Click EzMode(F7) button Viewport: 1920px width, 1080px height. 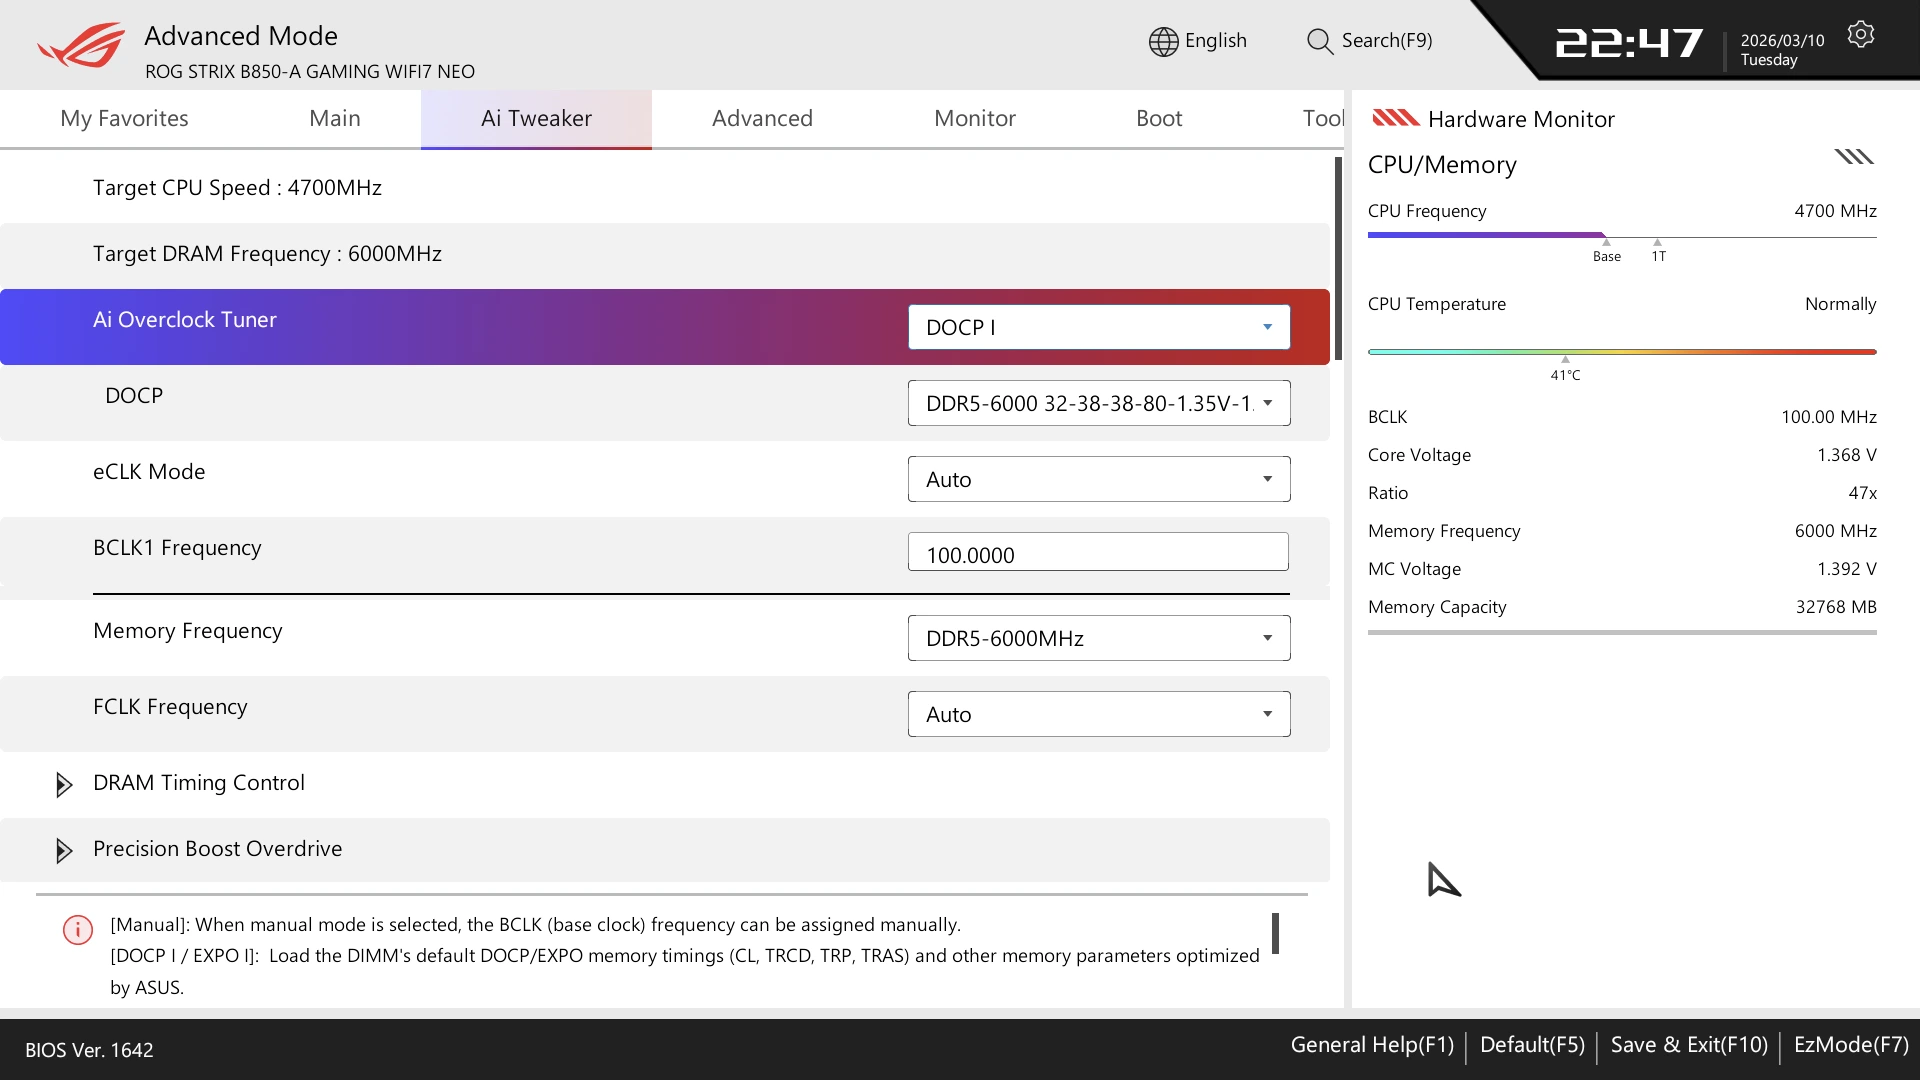pyautogui.click(x=1850, y=1045)
